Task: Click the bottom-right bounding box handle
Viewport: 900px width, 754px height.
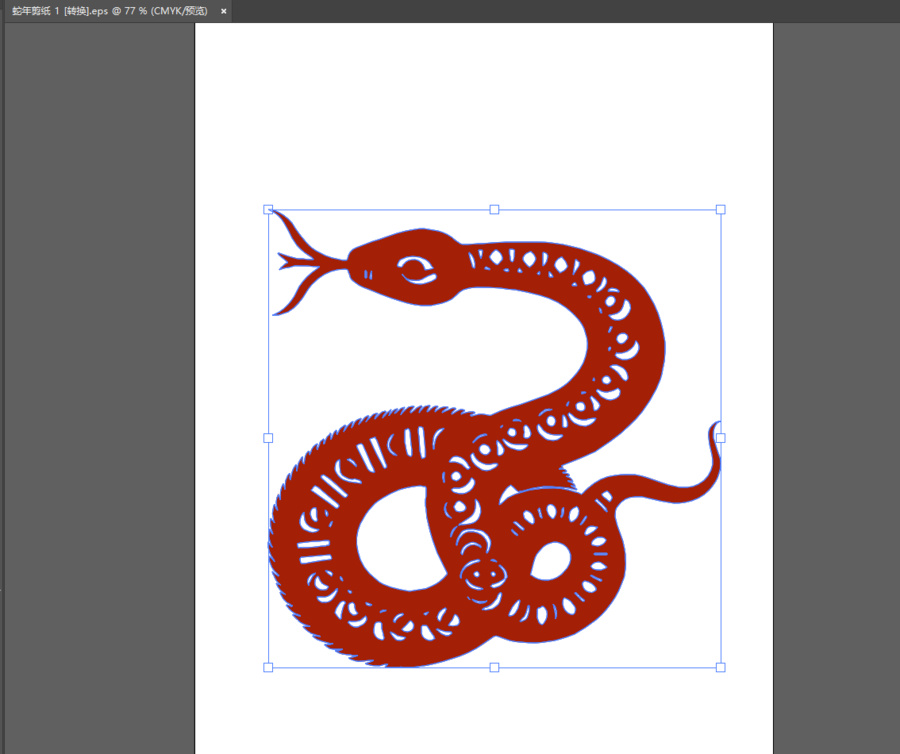Action: 721,667
